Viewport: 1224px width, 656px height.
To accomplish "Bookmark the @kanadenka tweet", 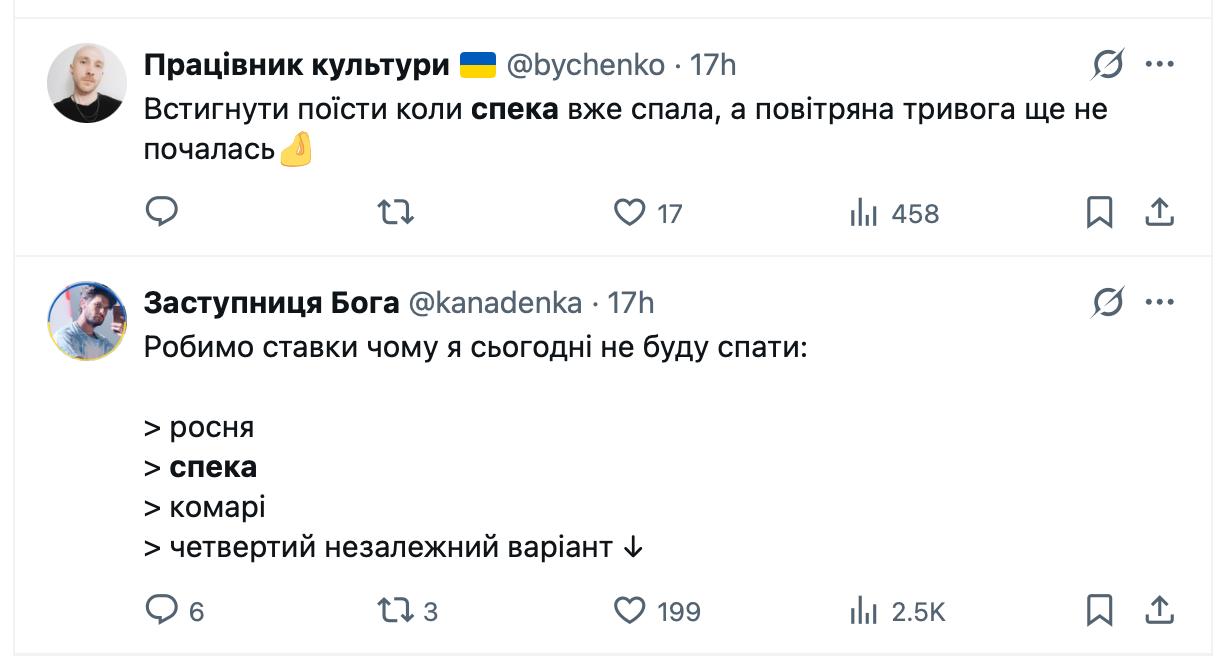I will coord(1099,610).
